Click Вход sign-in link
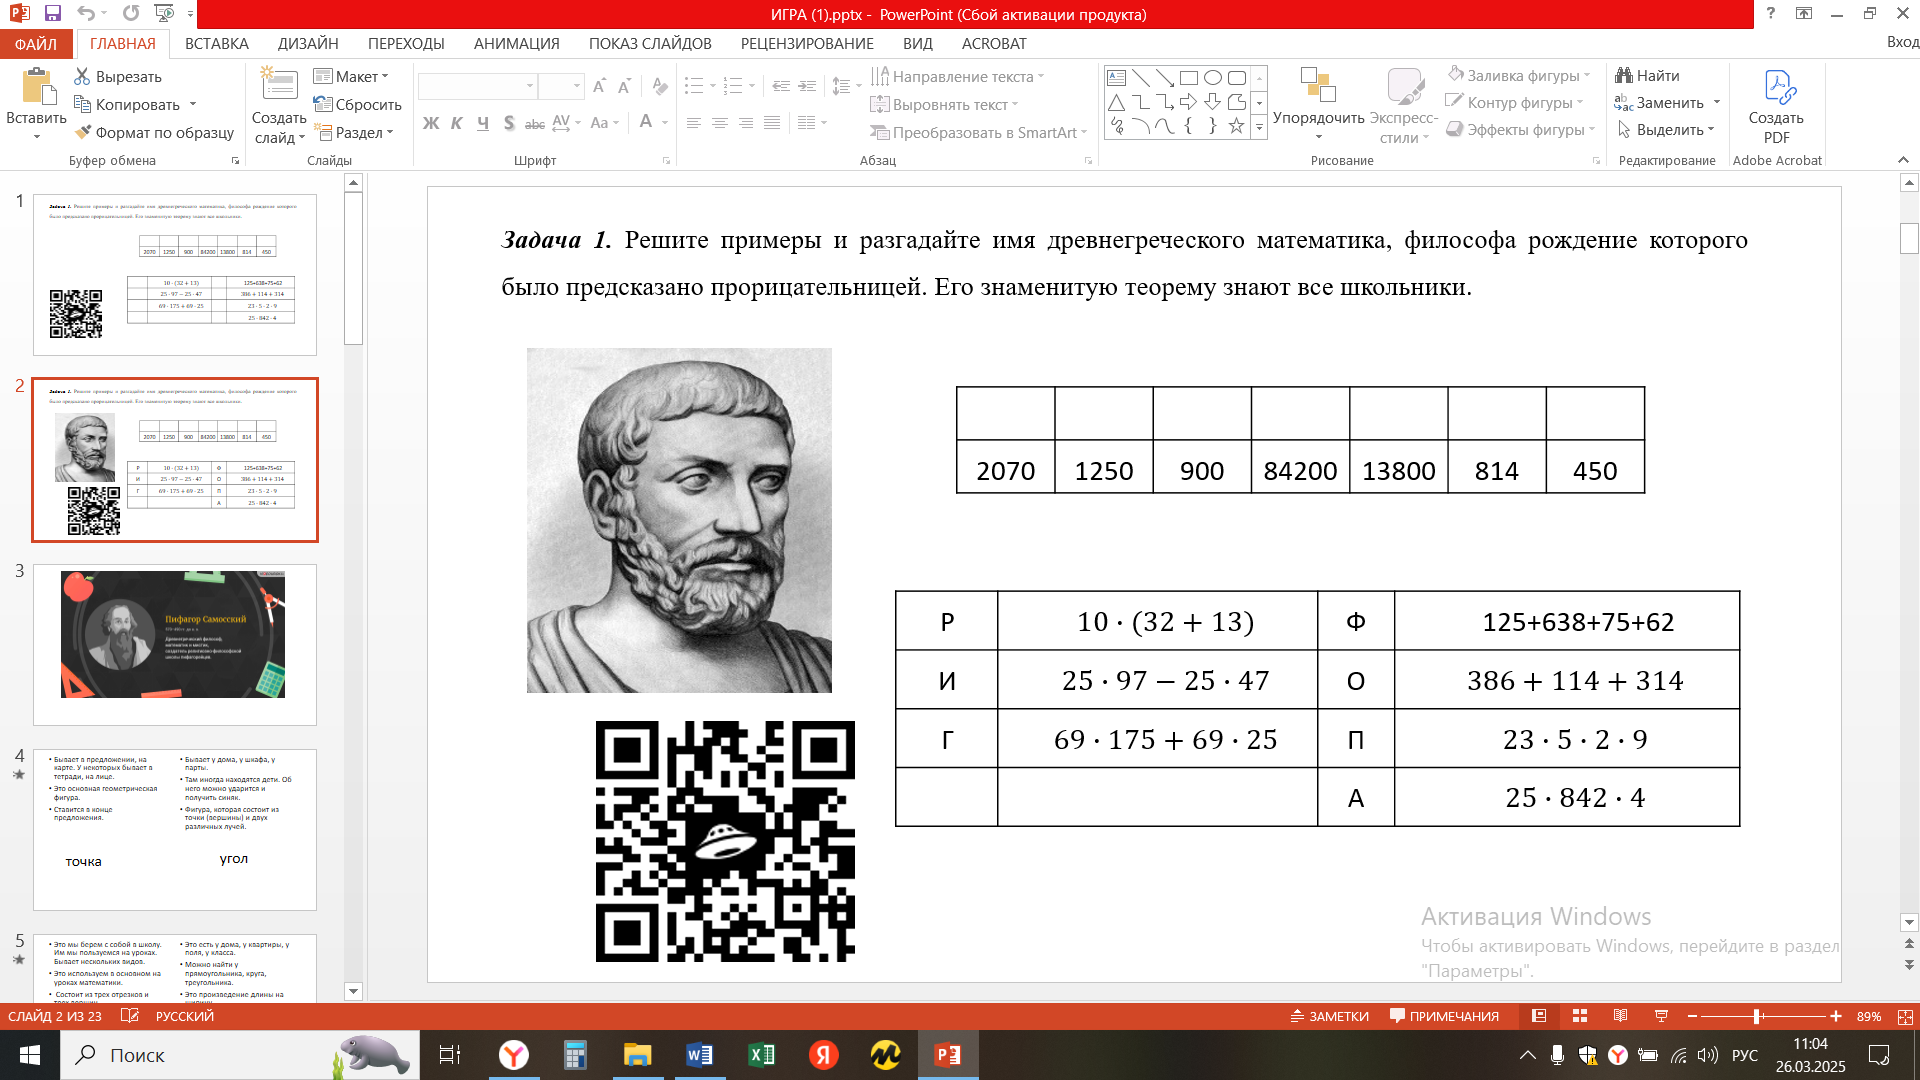Image resolution: width=1920 pixels, height=1080 pixels. click(x=1902, y=42)
